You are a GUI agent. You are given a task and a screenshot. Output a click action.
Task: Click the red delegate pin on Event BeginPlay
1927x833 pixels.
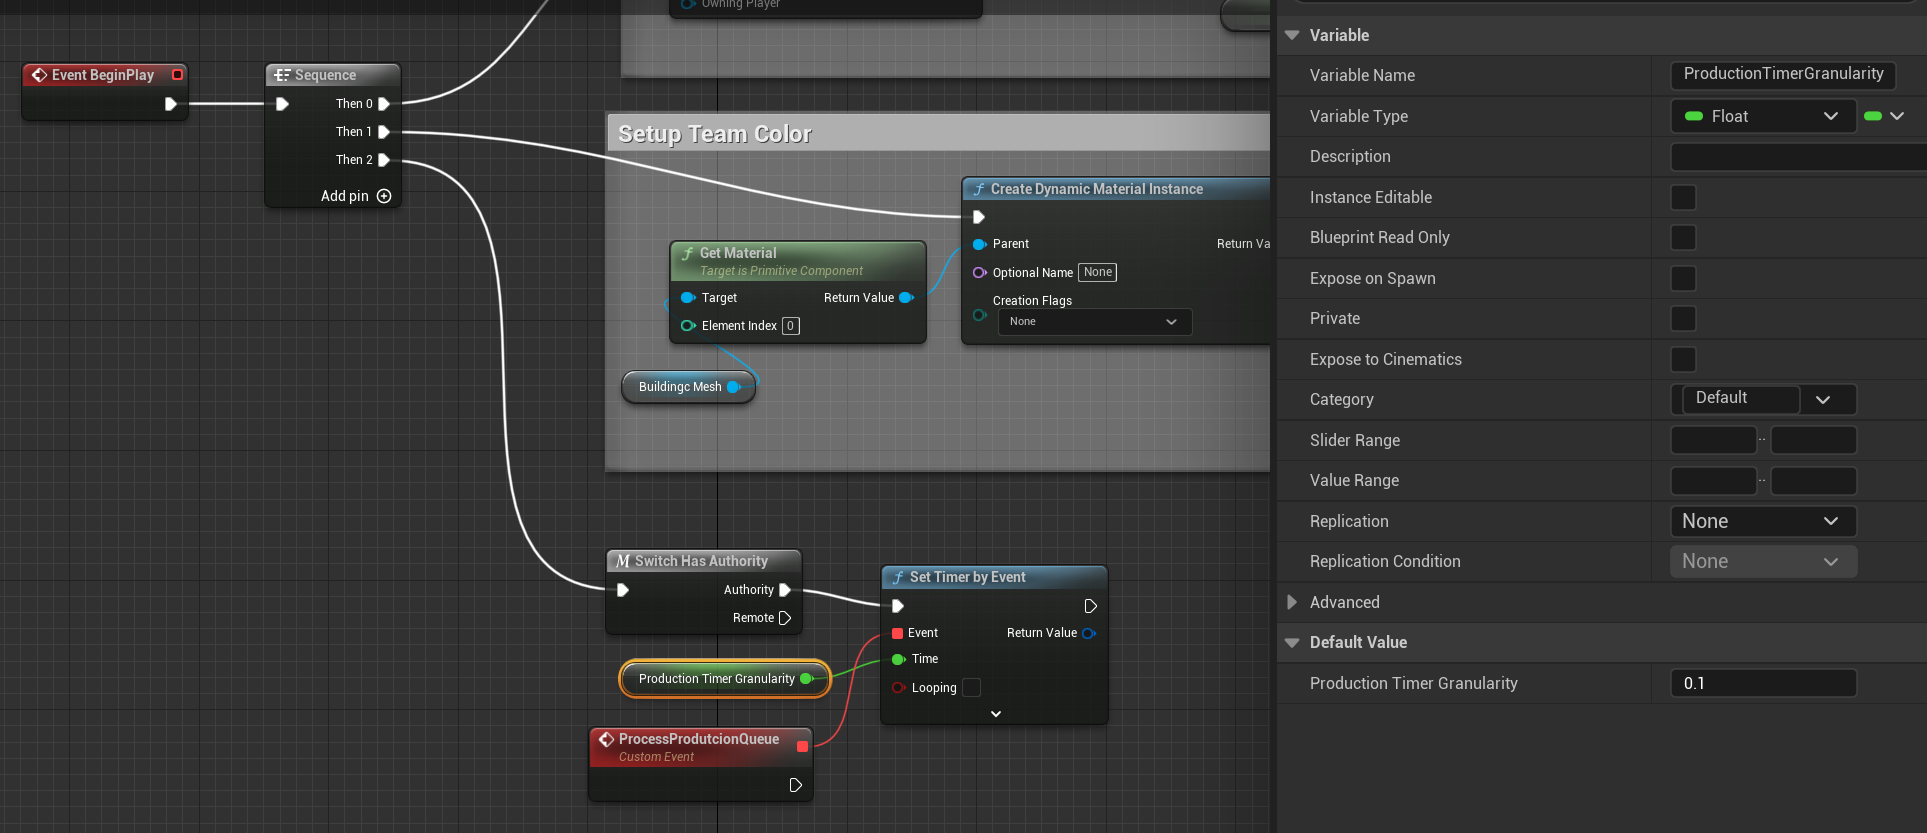(x=178, y=75)
